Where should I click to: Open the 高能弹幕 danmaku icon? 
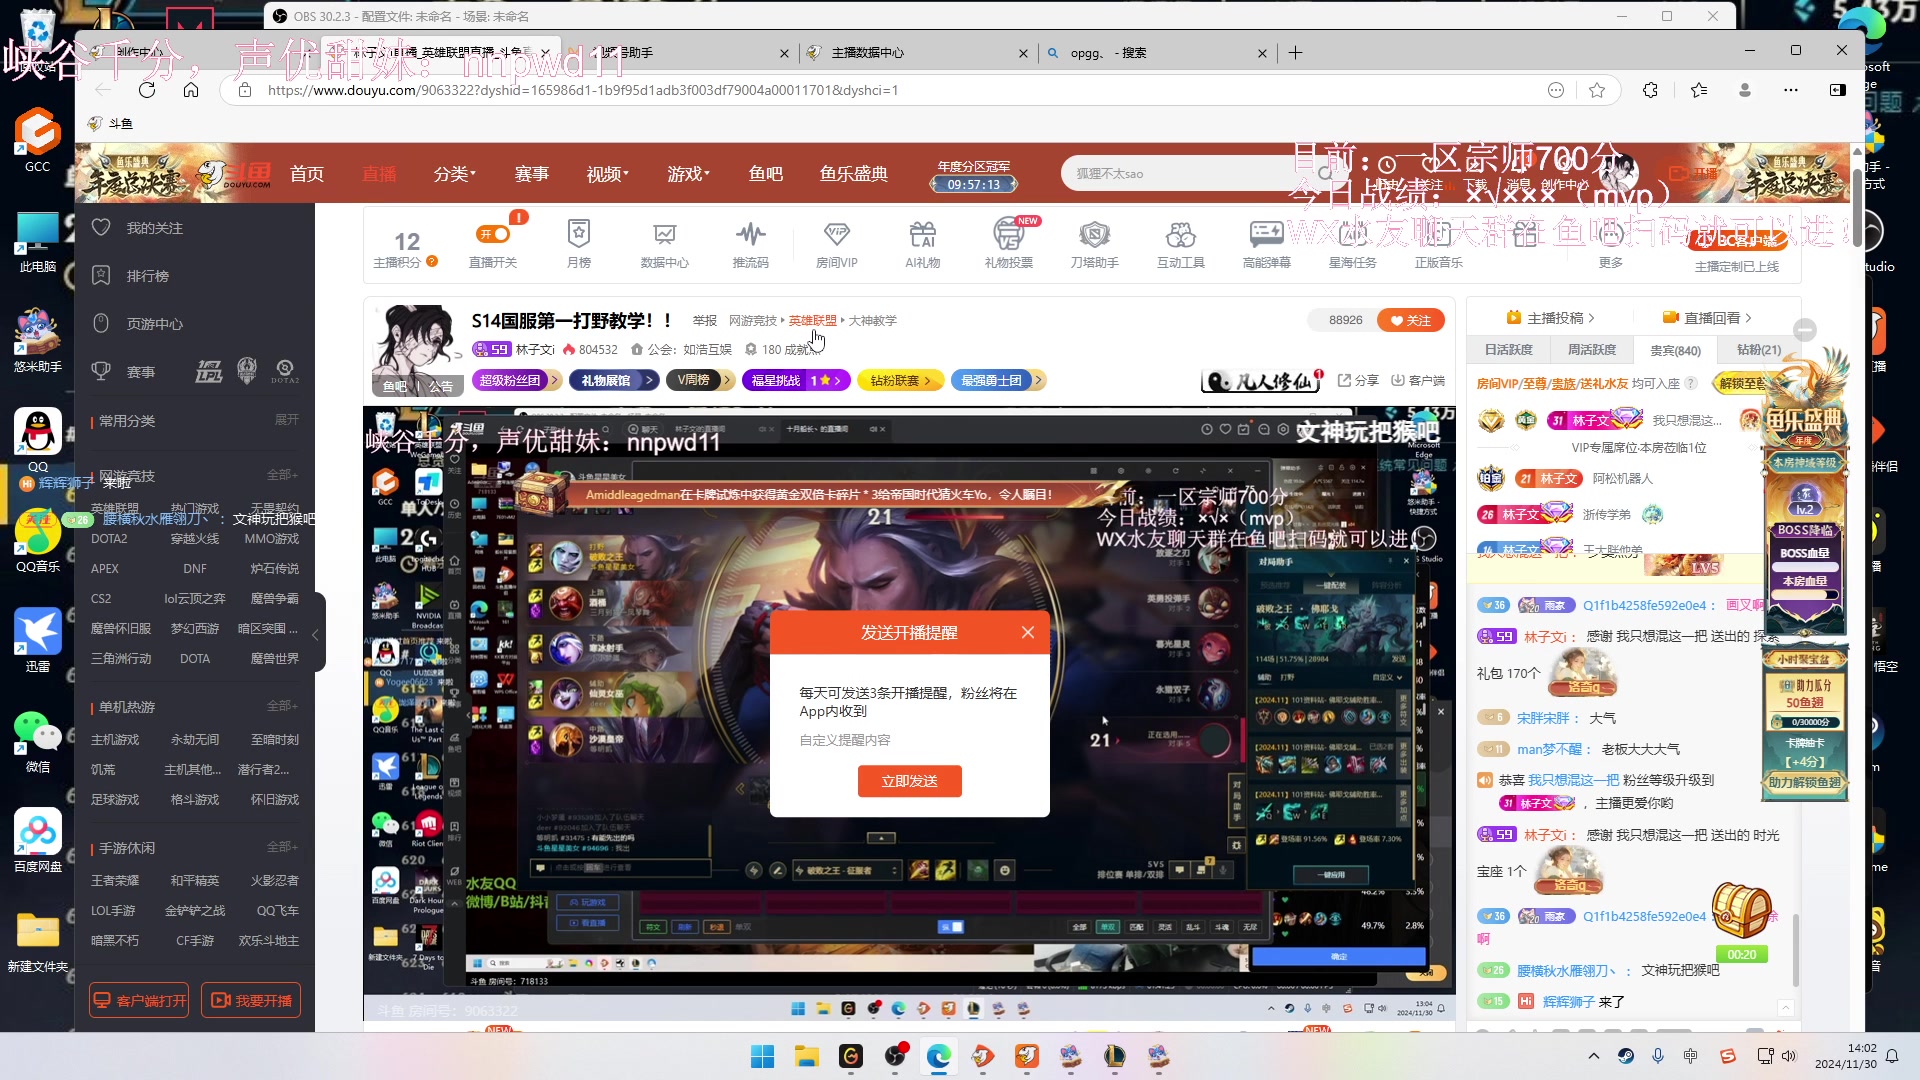tap(1267, 243)
